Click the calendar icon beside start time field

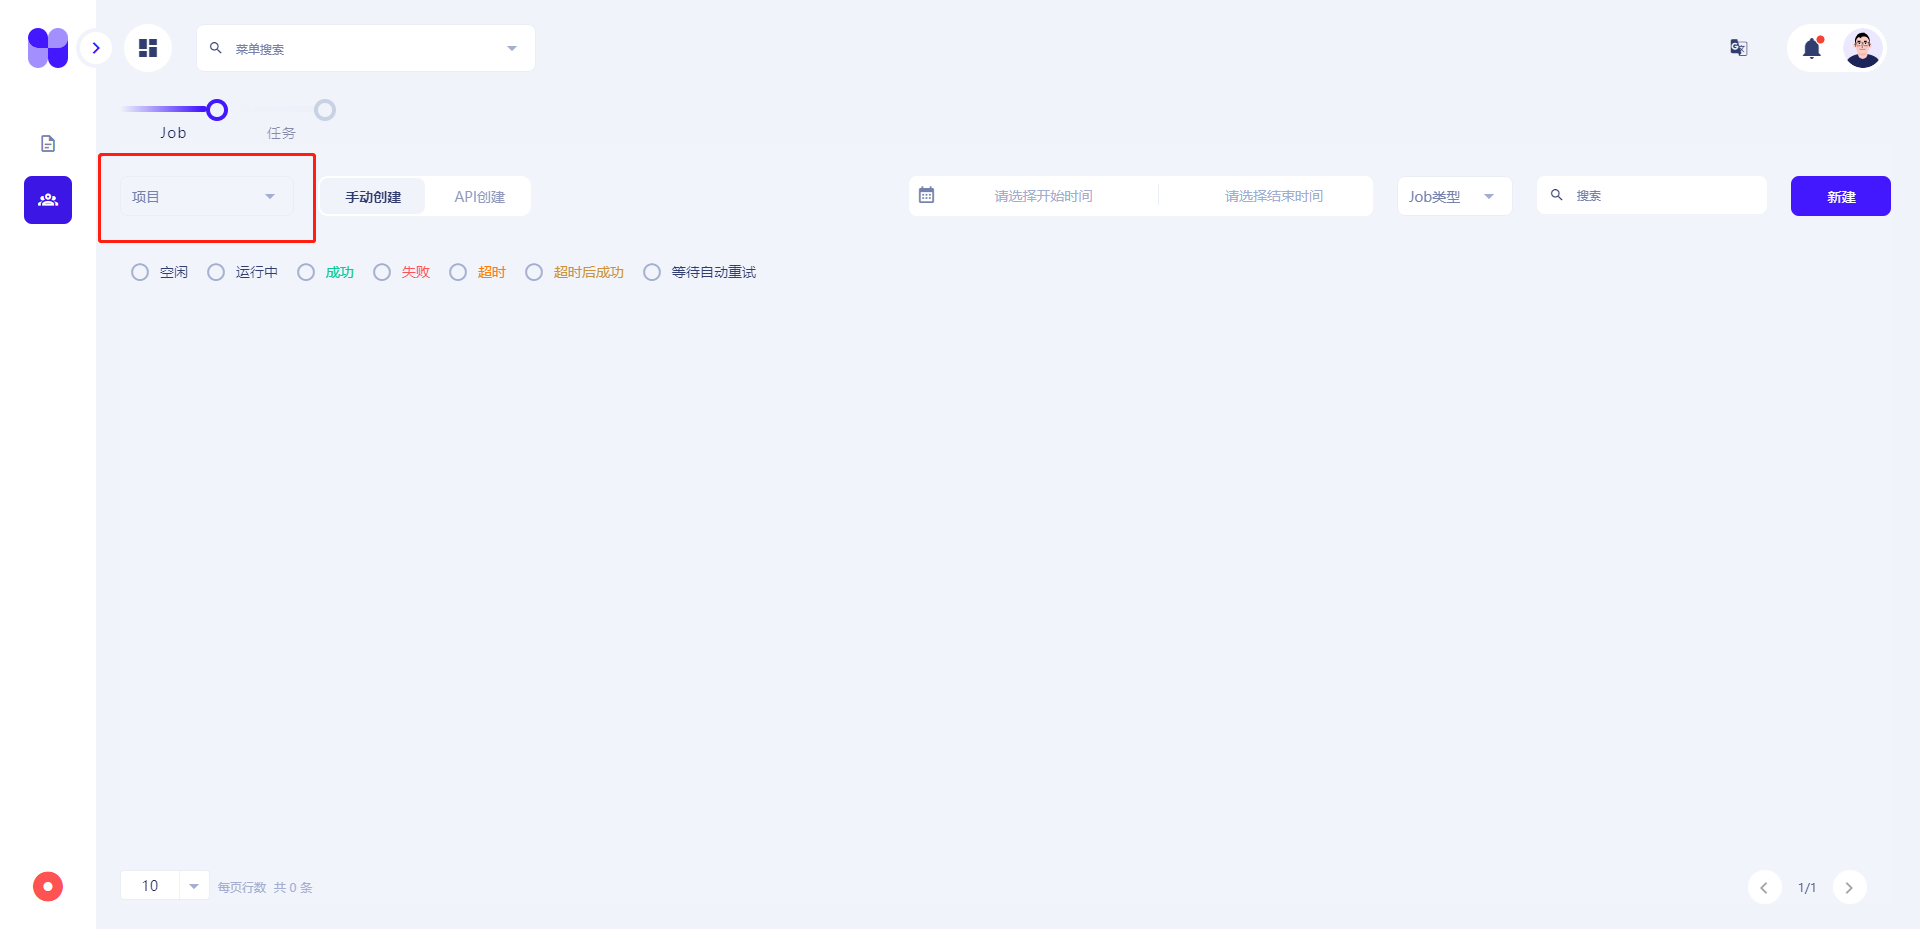[x=928, y=195]
